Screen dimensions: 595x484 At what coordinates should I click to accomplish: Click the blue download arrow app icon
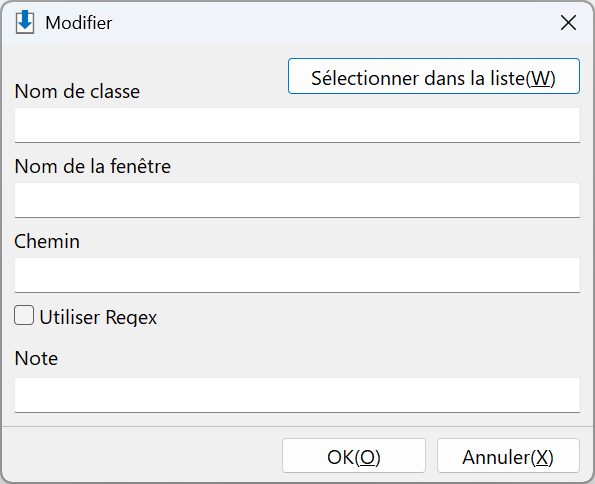[25, 22]
